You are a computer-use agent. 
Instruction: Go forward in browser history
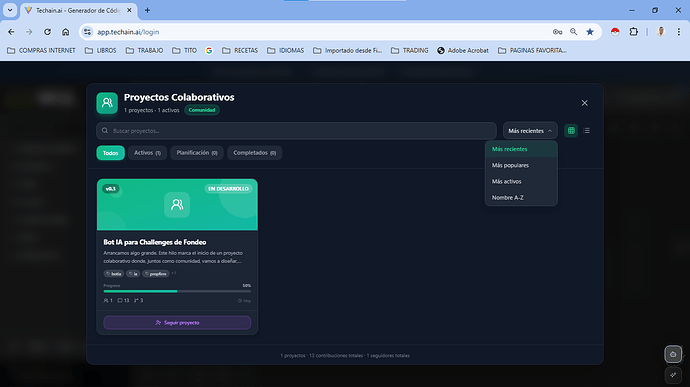(29, 32)
